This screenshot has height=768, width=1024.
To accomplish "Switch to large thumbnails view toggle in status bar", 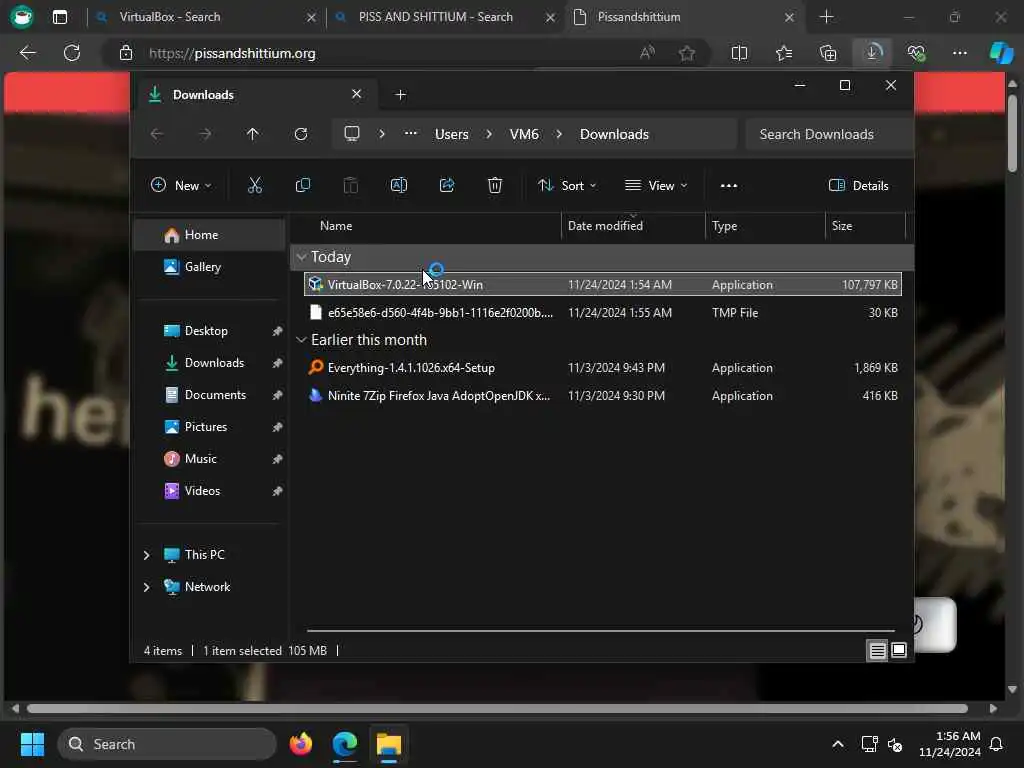I will 899,650.
